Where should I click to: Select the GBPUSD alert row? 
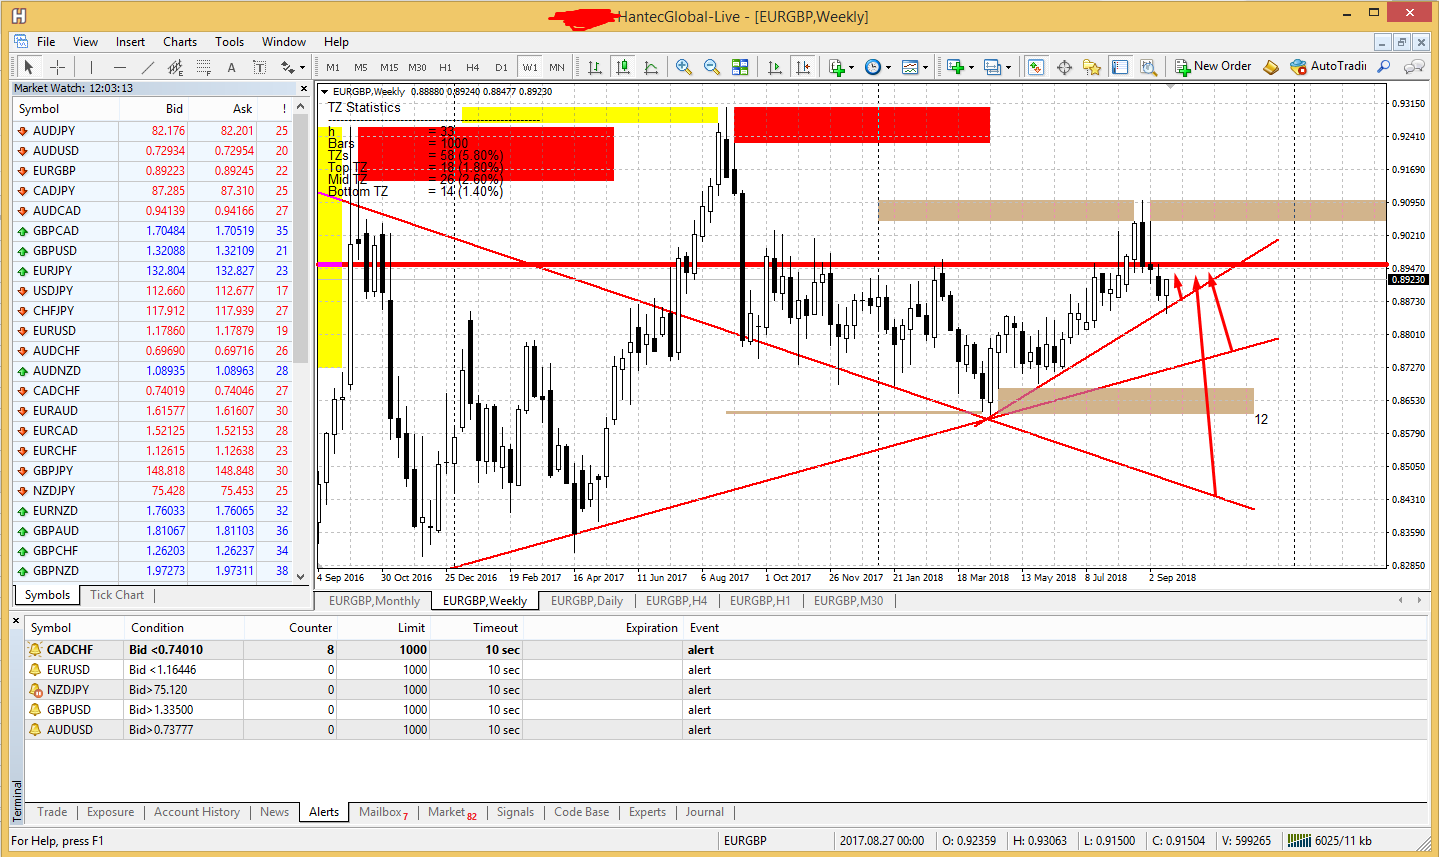[x=726, y=710]
